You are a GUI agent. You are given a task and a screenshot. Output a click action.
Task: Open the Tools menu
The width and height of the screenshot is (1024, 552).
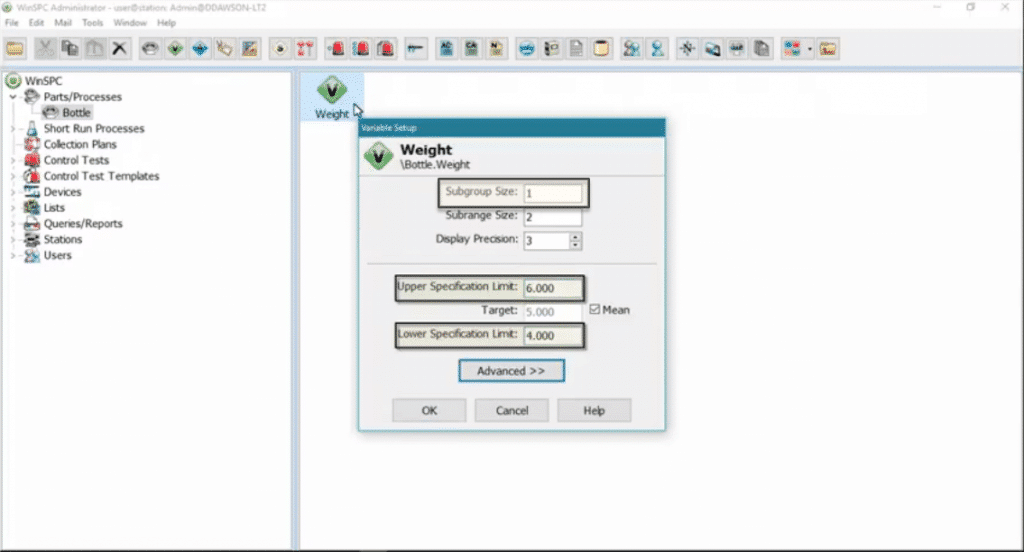click(92, 22)
